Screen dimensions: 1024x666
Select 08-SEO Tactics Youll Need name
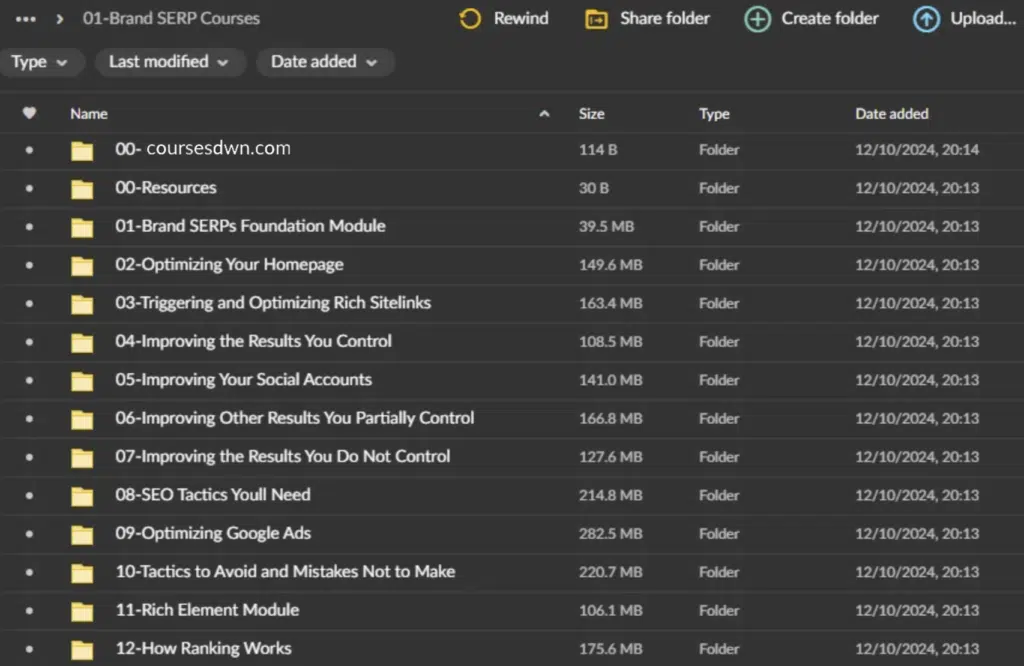tap(213, 495)
